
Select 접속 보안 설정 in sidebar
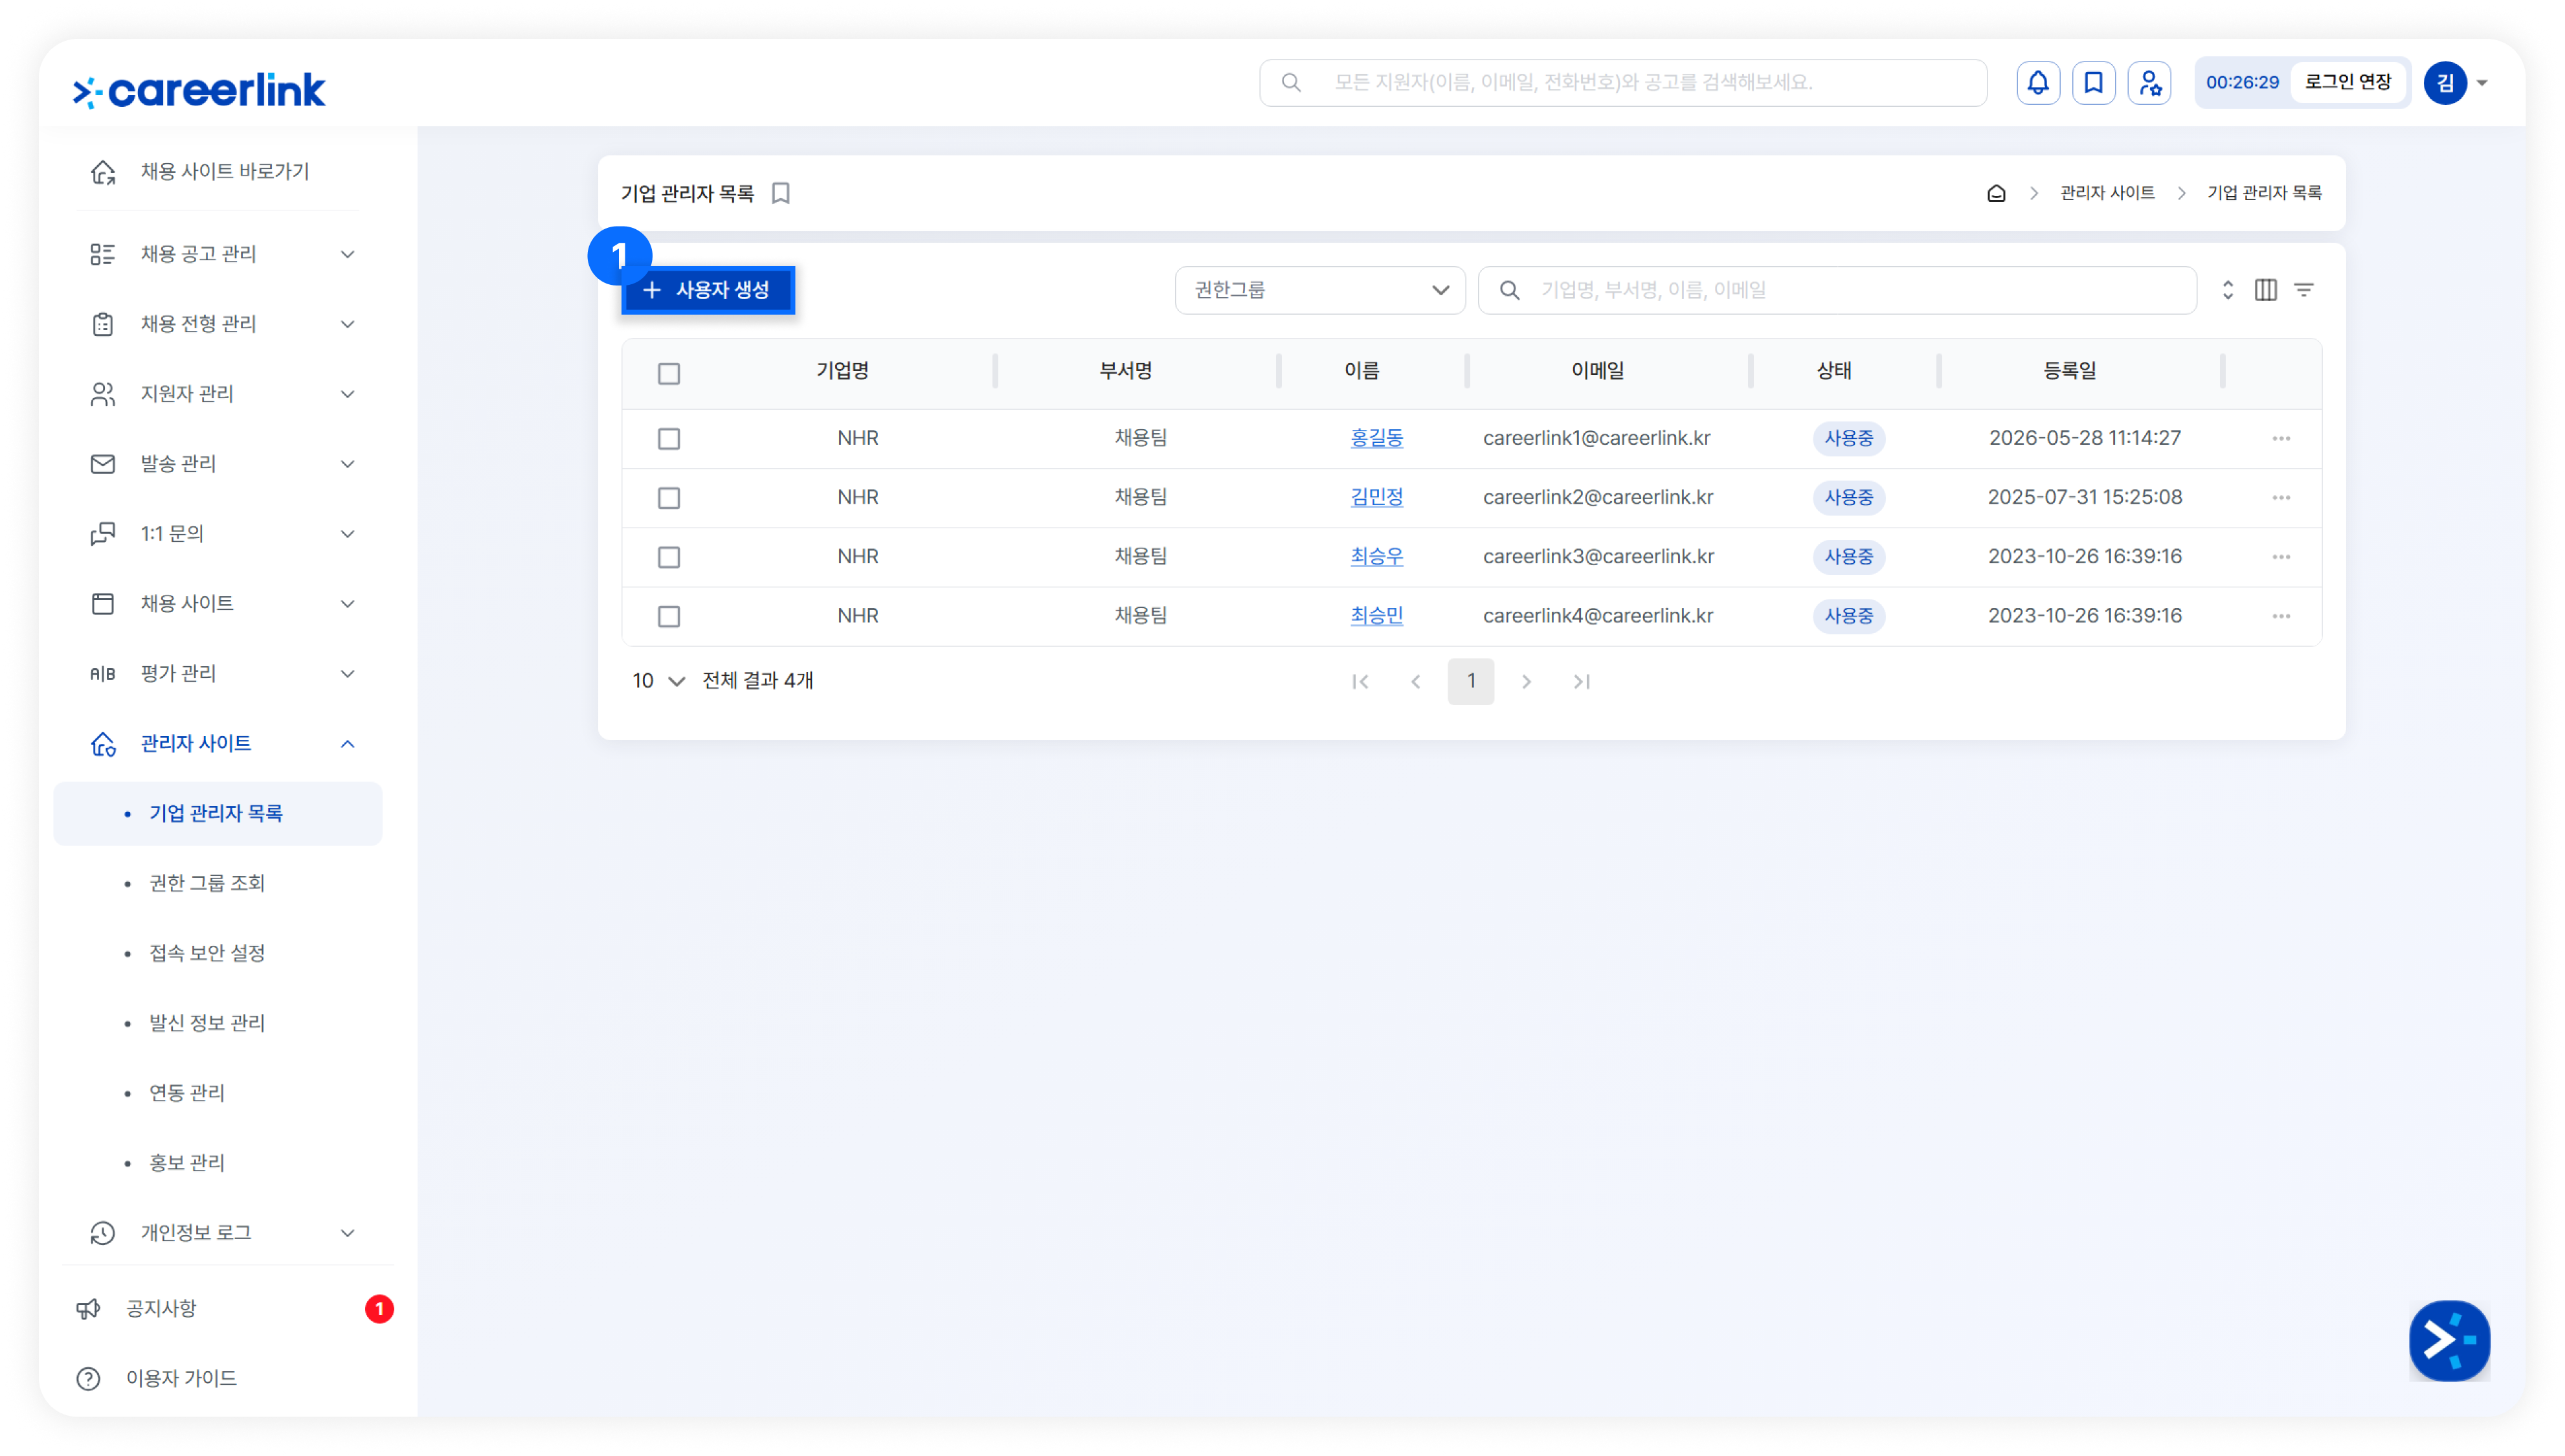tap(207, 953)
